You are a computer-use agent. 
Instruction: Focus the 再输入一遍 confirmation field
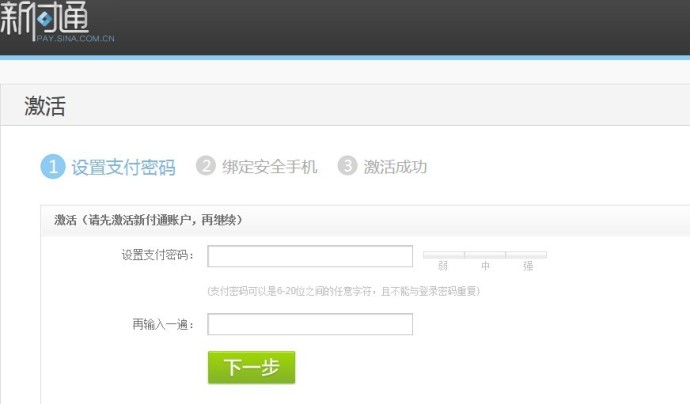310,324
